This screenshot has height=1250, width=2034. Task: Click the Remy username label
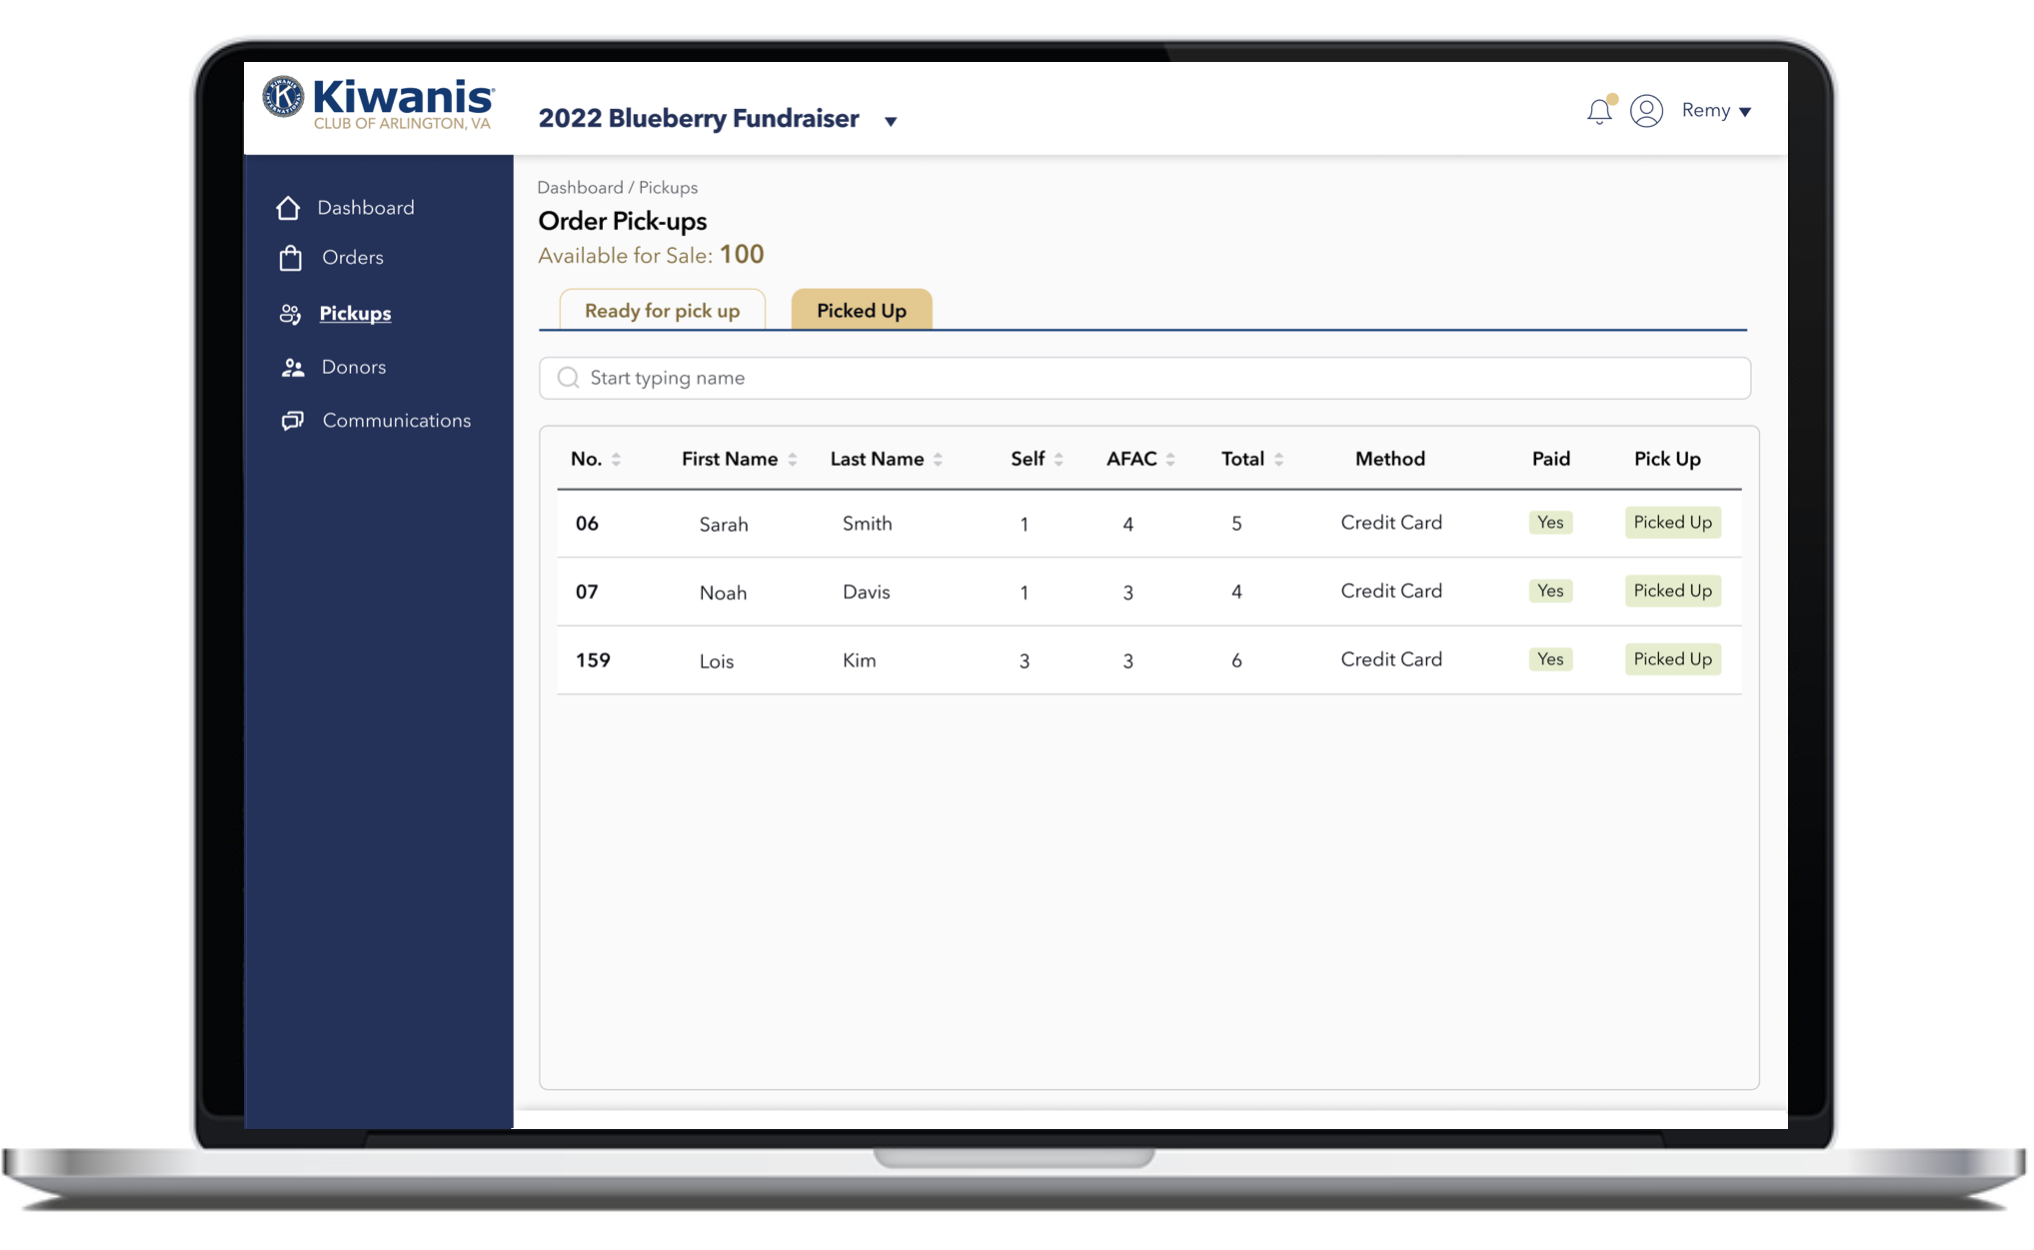[1706, 110]
